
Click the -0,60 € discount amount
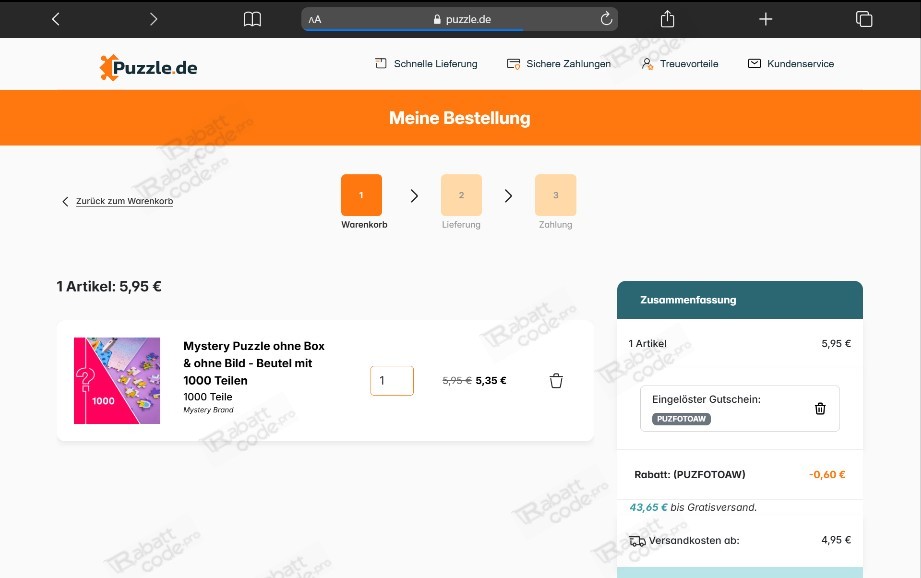click(827, 475)
